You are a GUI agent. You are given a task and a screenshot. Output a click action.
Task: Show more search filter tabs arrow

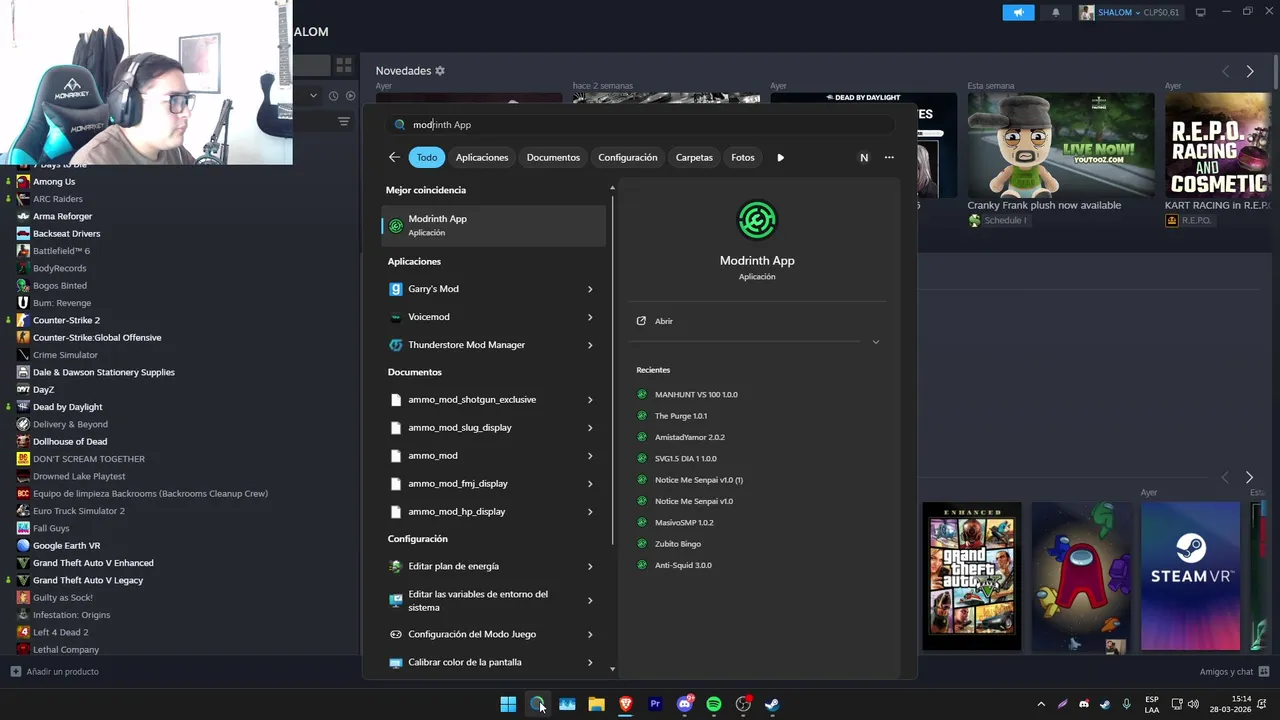[780, 157]
